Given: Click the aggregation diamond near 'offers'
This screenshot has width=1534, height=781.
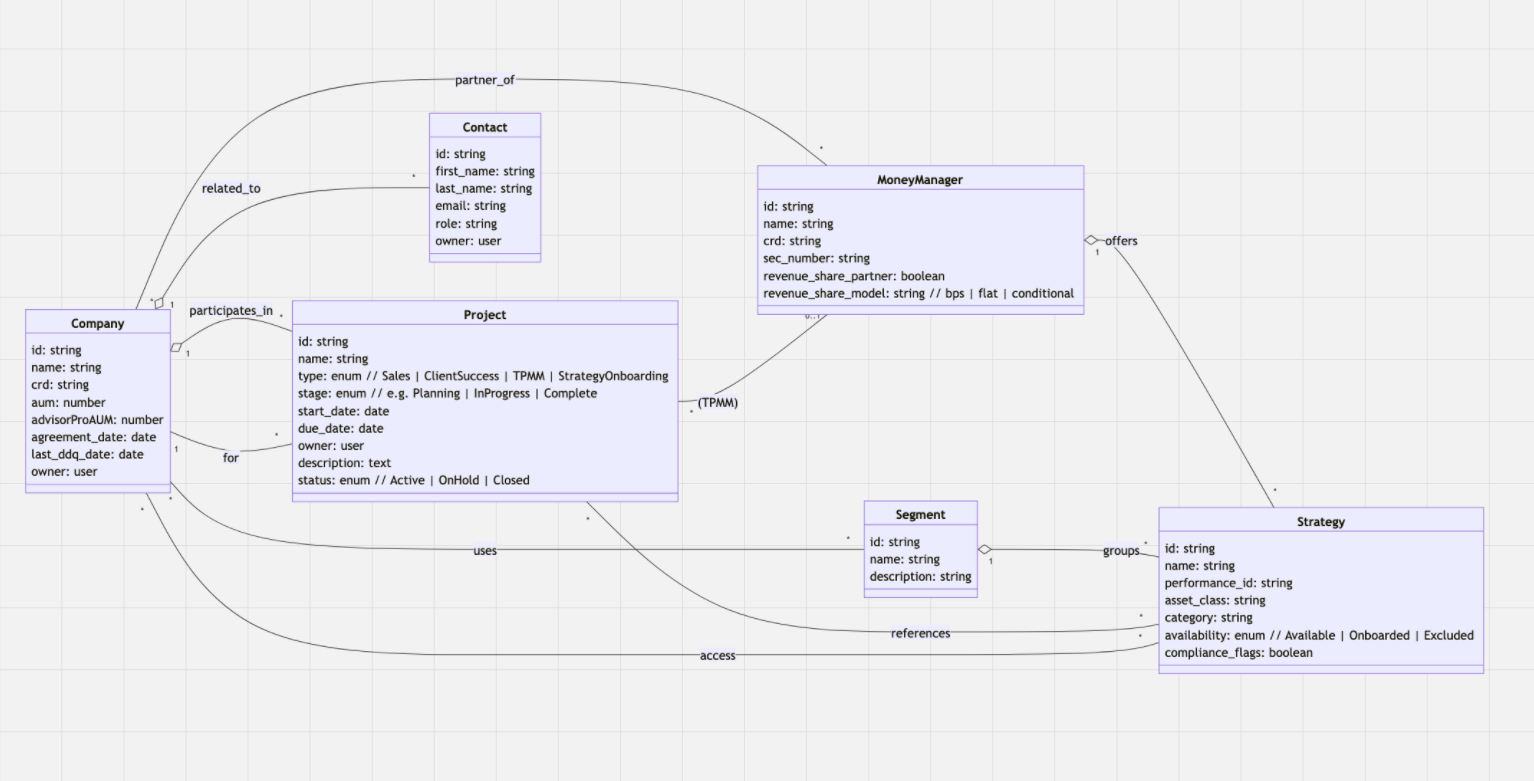Looking at the screenshot, I should (x=1090, y=240).
